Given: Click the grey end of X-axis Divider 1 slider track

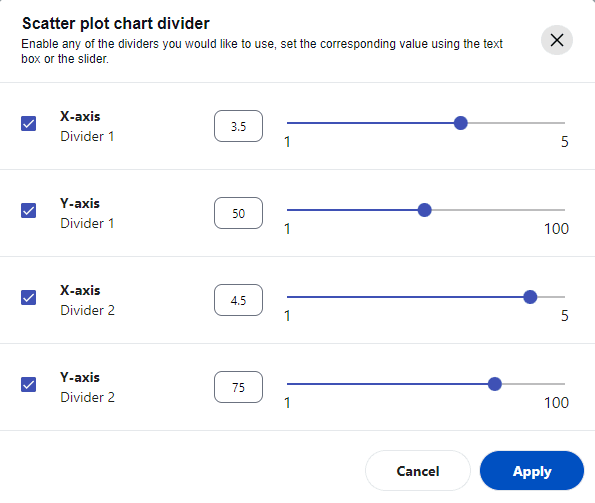Looking at the screenshot, I should 516,123.
